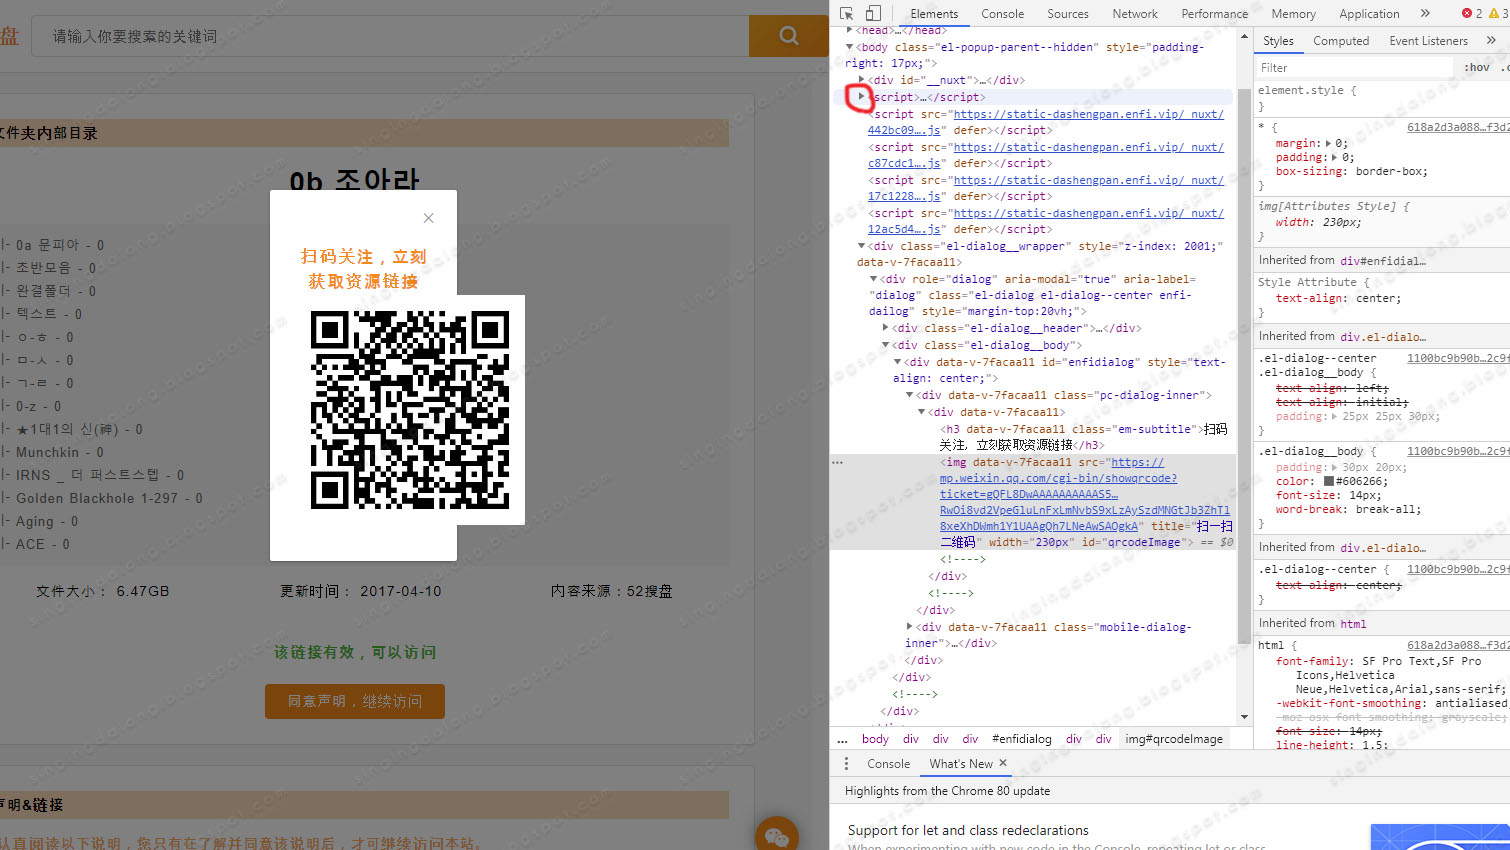
Task: Open the drawer three-dot menu
Action: [846, 763]
